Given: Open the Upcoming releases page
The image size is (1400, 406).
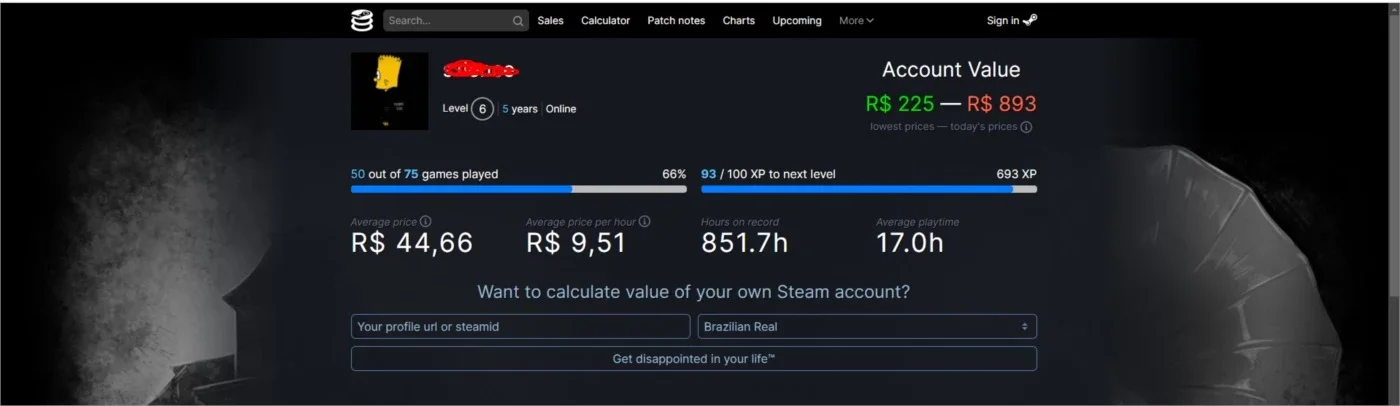Looking at the screenshot, I should 797,20.
